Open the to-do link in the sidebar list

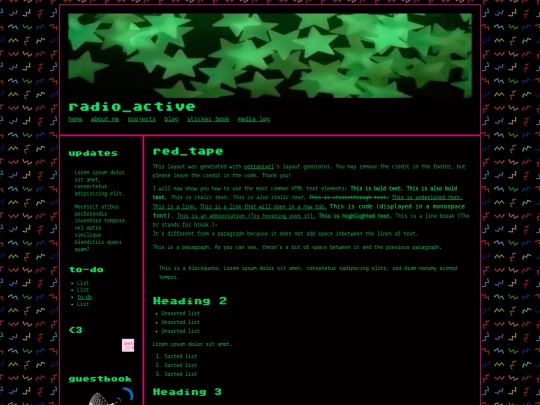[84, 297]
